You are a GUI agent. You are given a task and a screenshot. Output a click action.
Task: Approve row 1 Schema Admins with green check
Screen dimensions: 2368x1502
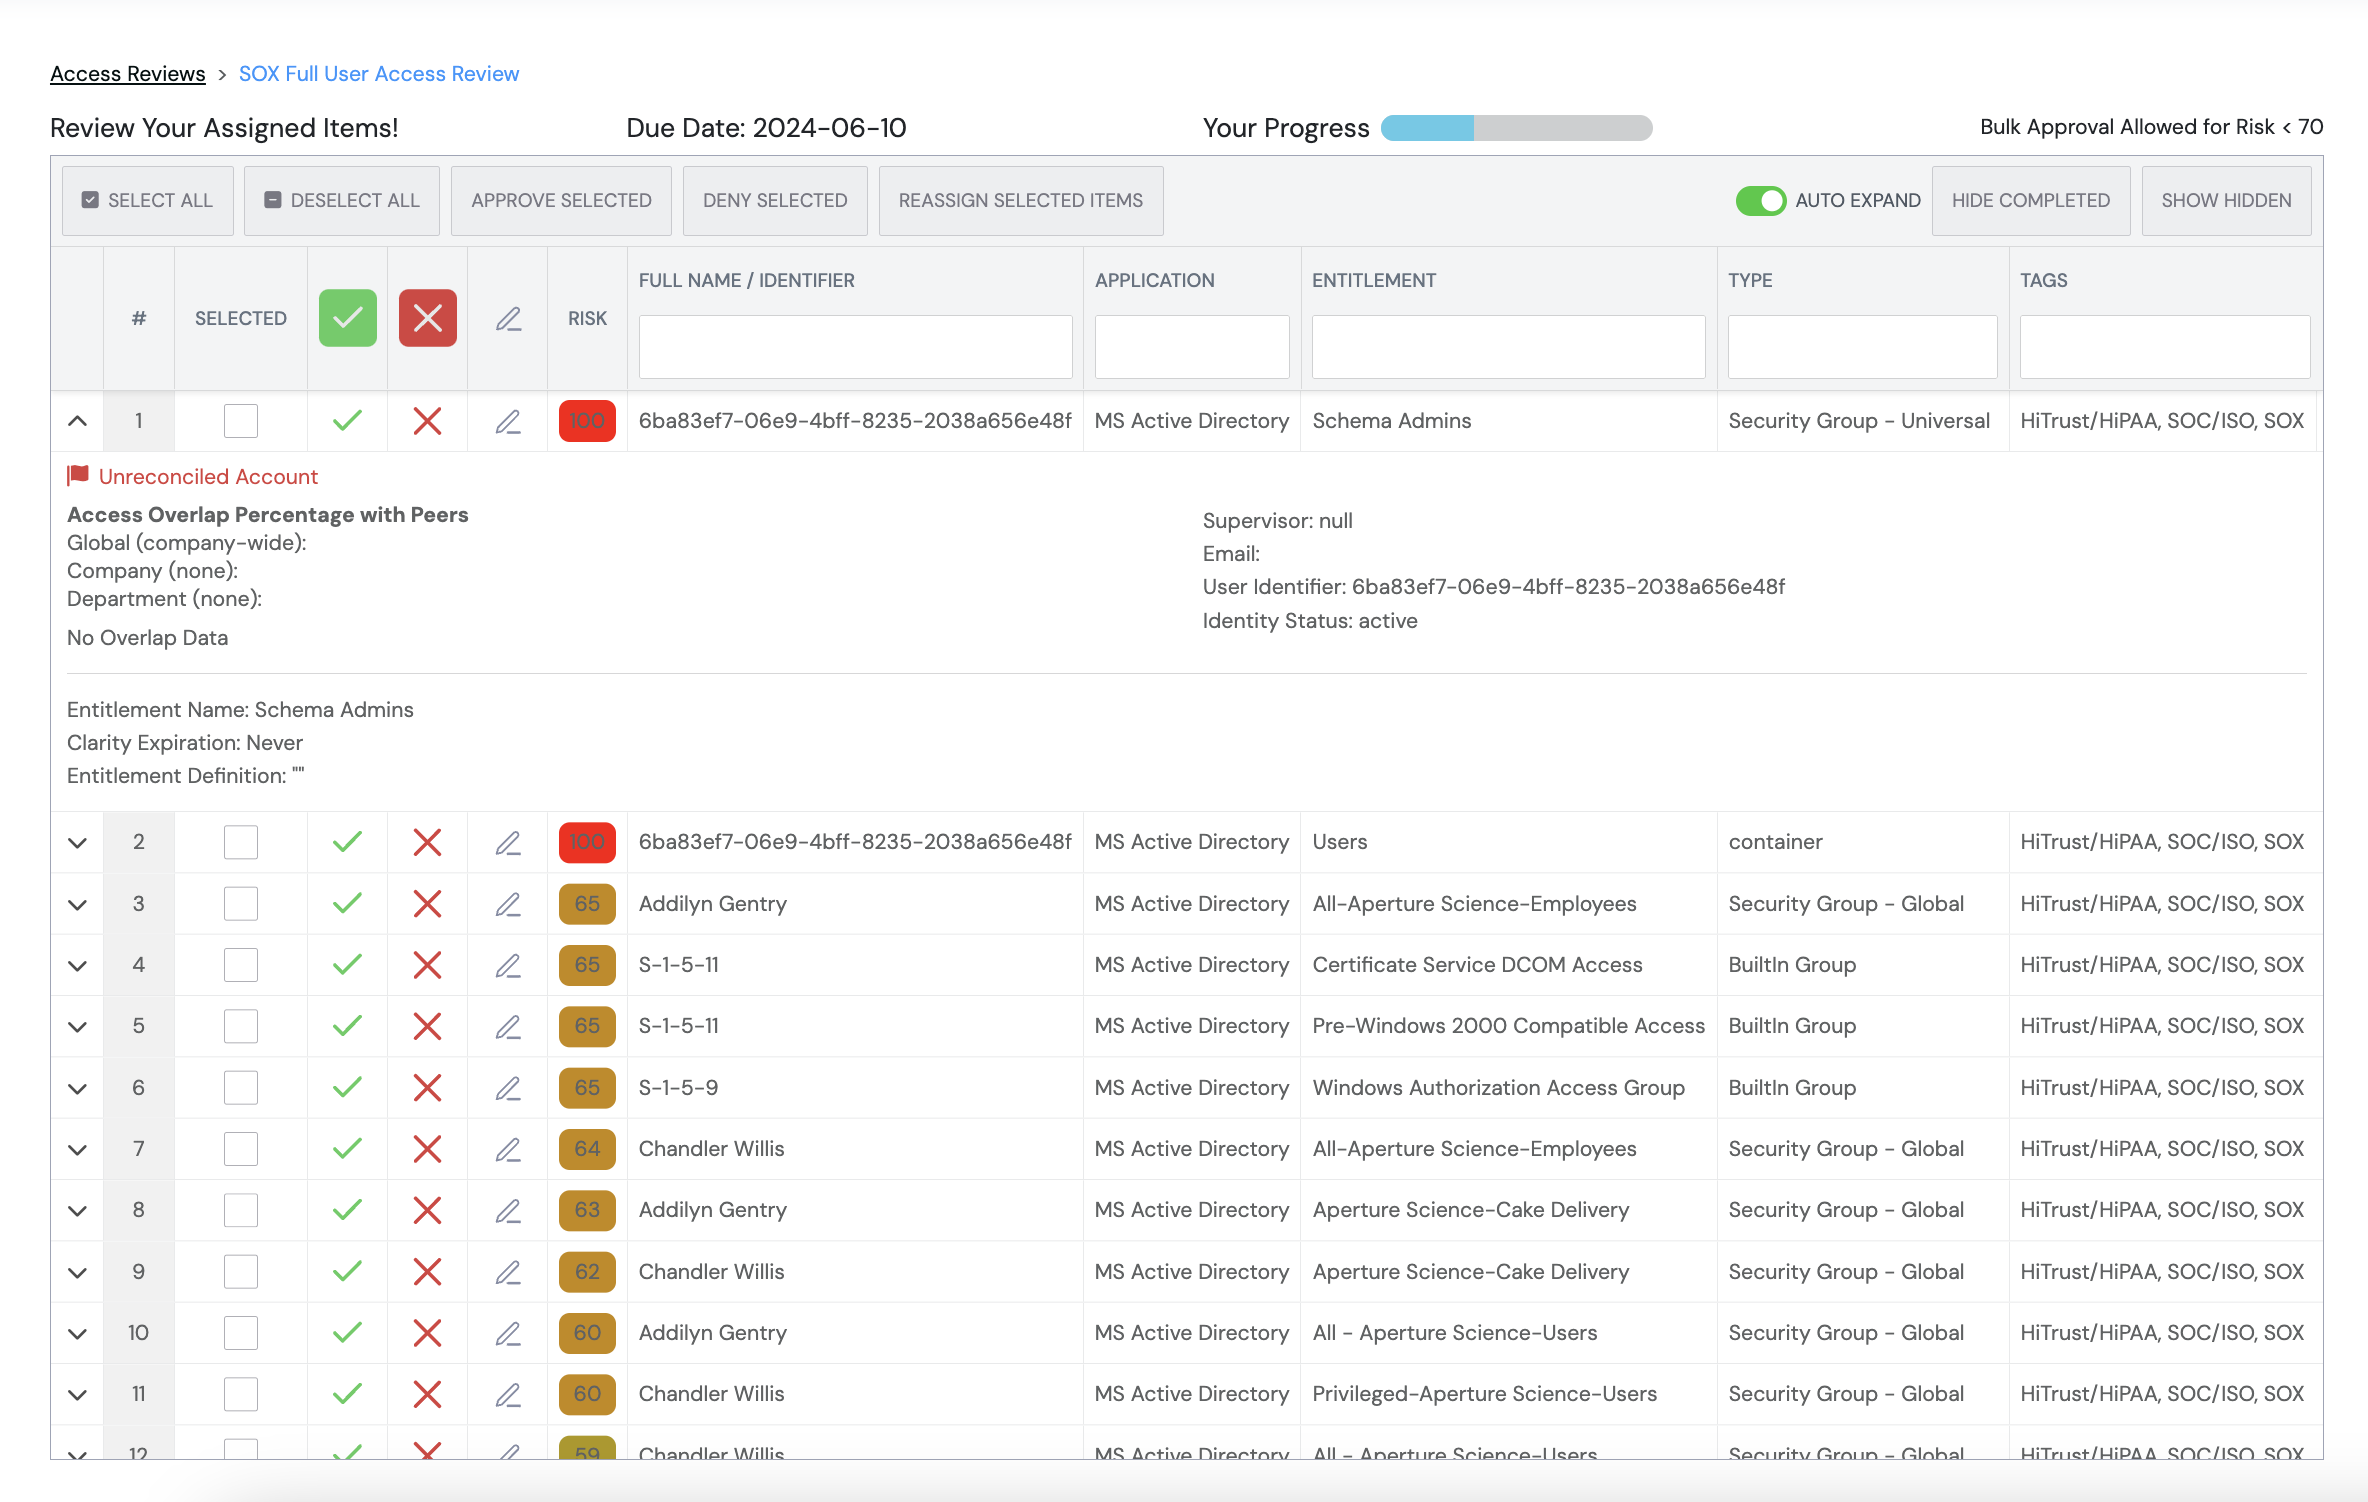[347, 421]
